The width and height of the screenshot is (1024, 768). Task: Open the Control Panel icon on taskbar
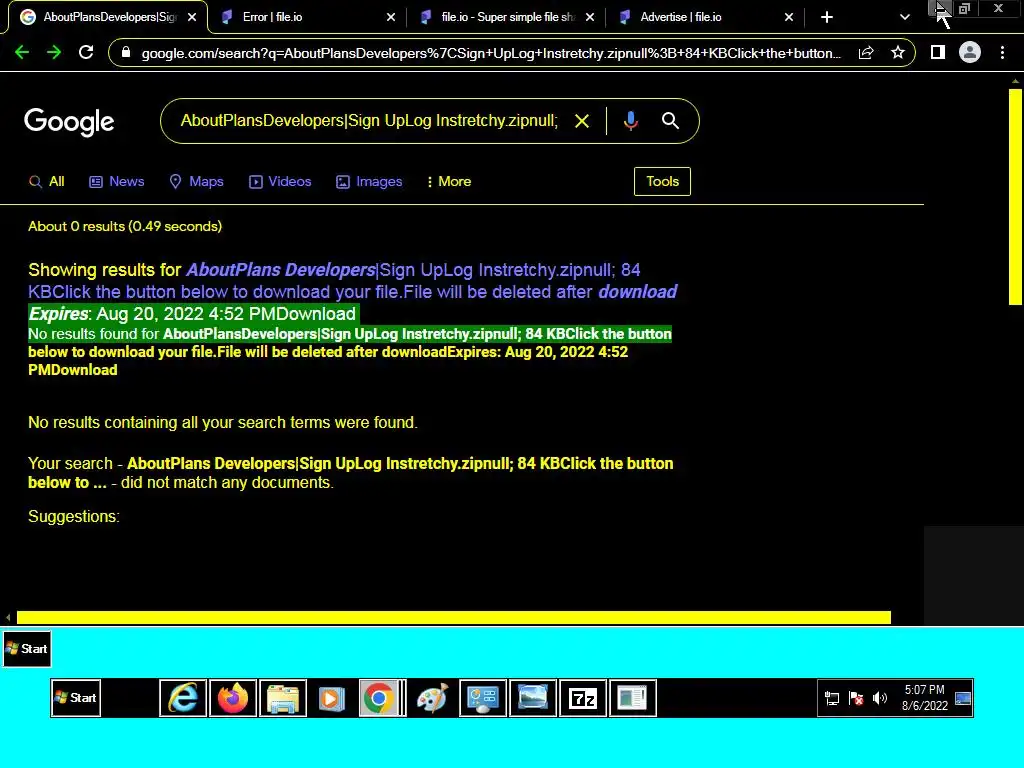483,698
